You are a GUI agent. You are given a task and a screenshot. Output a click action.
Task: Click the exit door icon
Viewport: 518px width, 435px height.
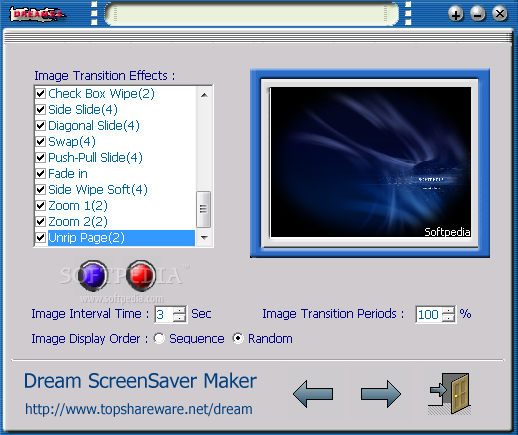coord(450,393)
